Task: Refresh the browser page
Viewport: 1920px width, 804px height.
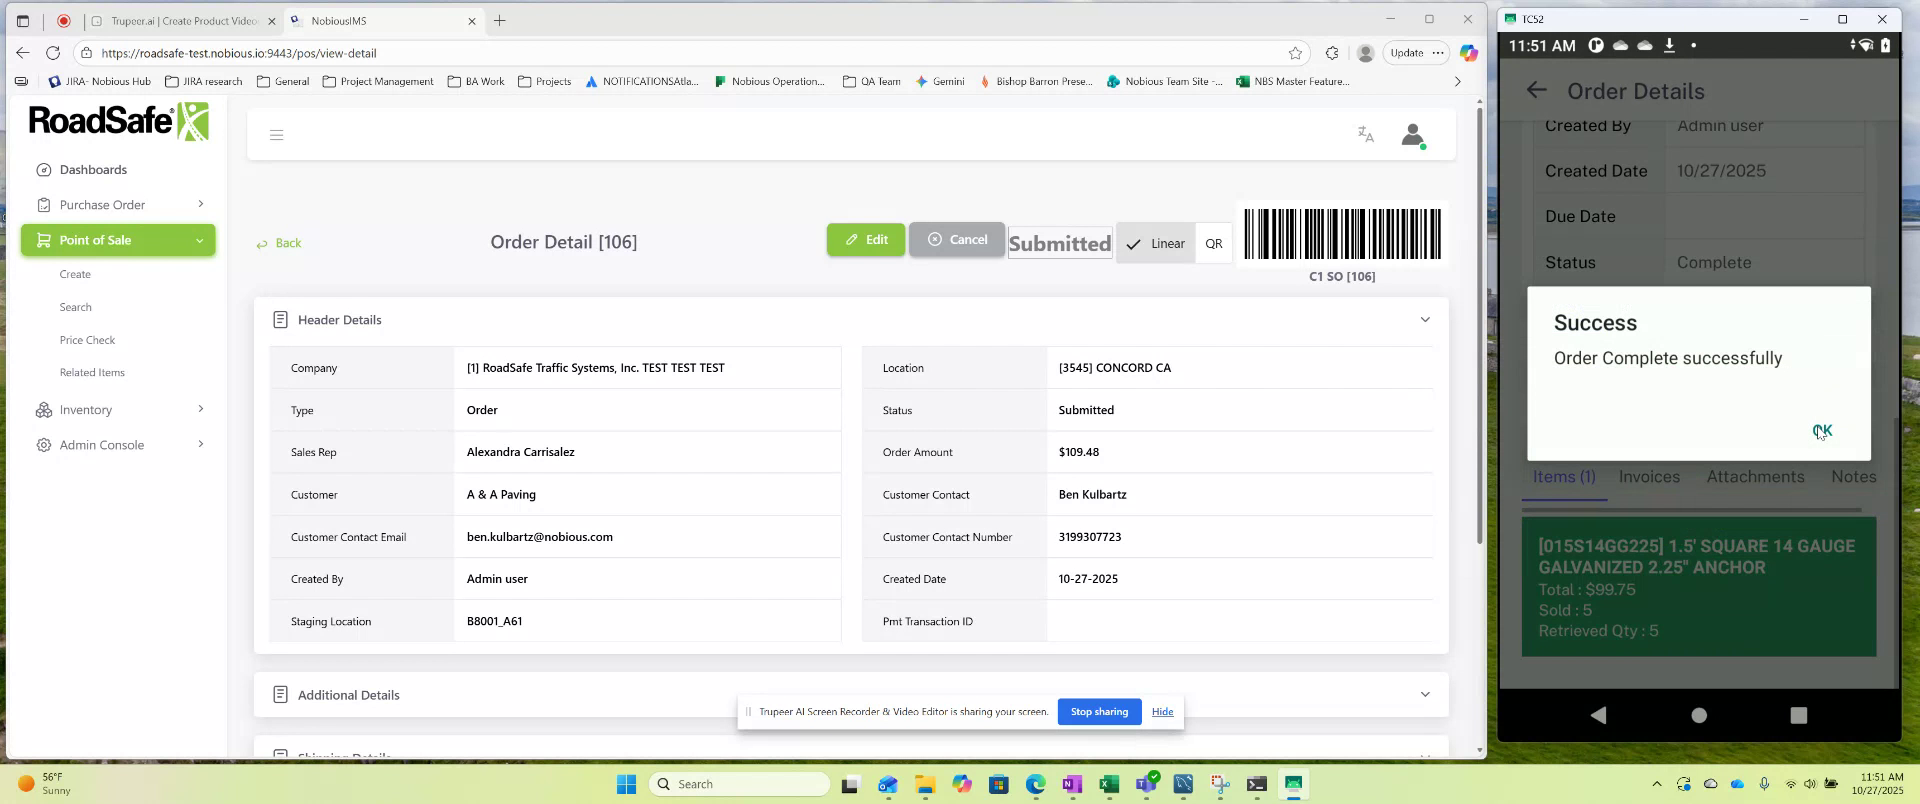Action: [53, 53]
